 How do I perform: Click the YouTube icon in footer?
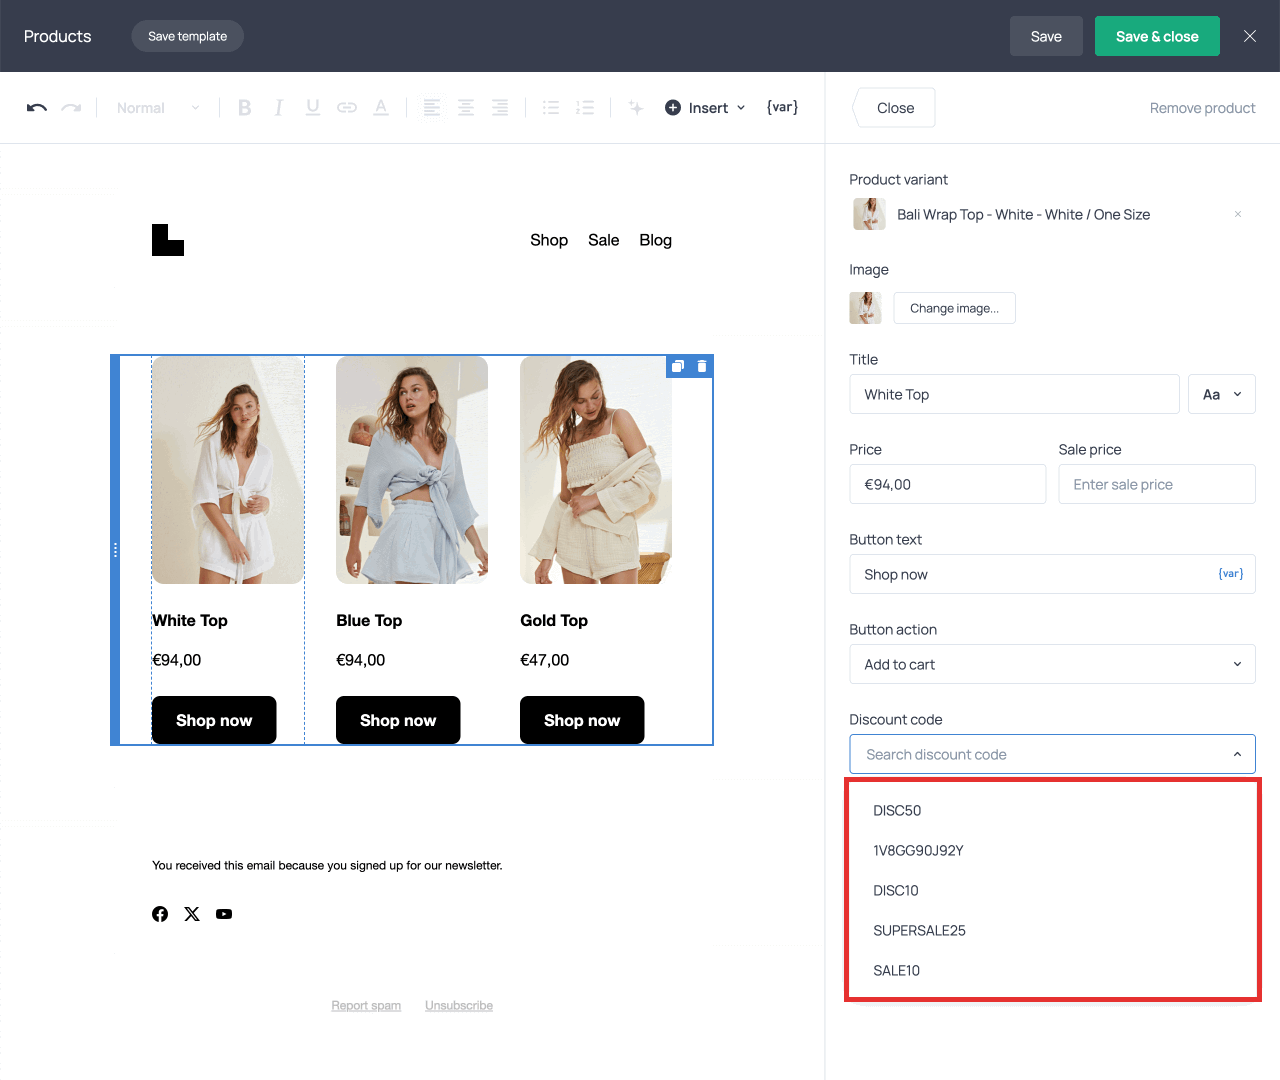tap(224, 914)
